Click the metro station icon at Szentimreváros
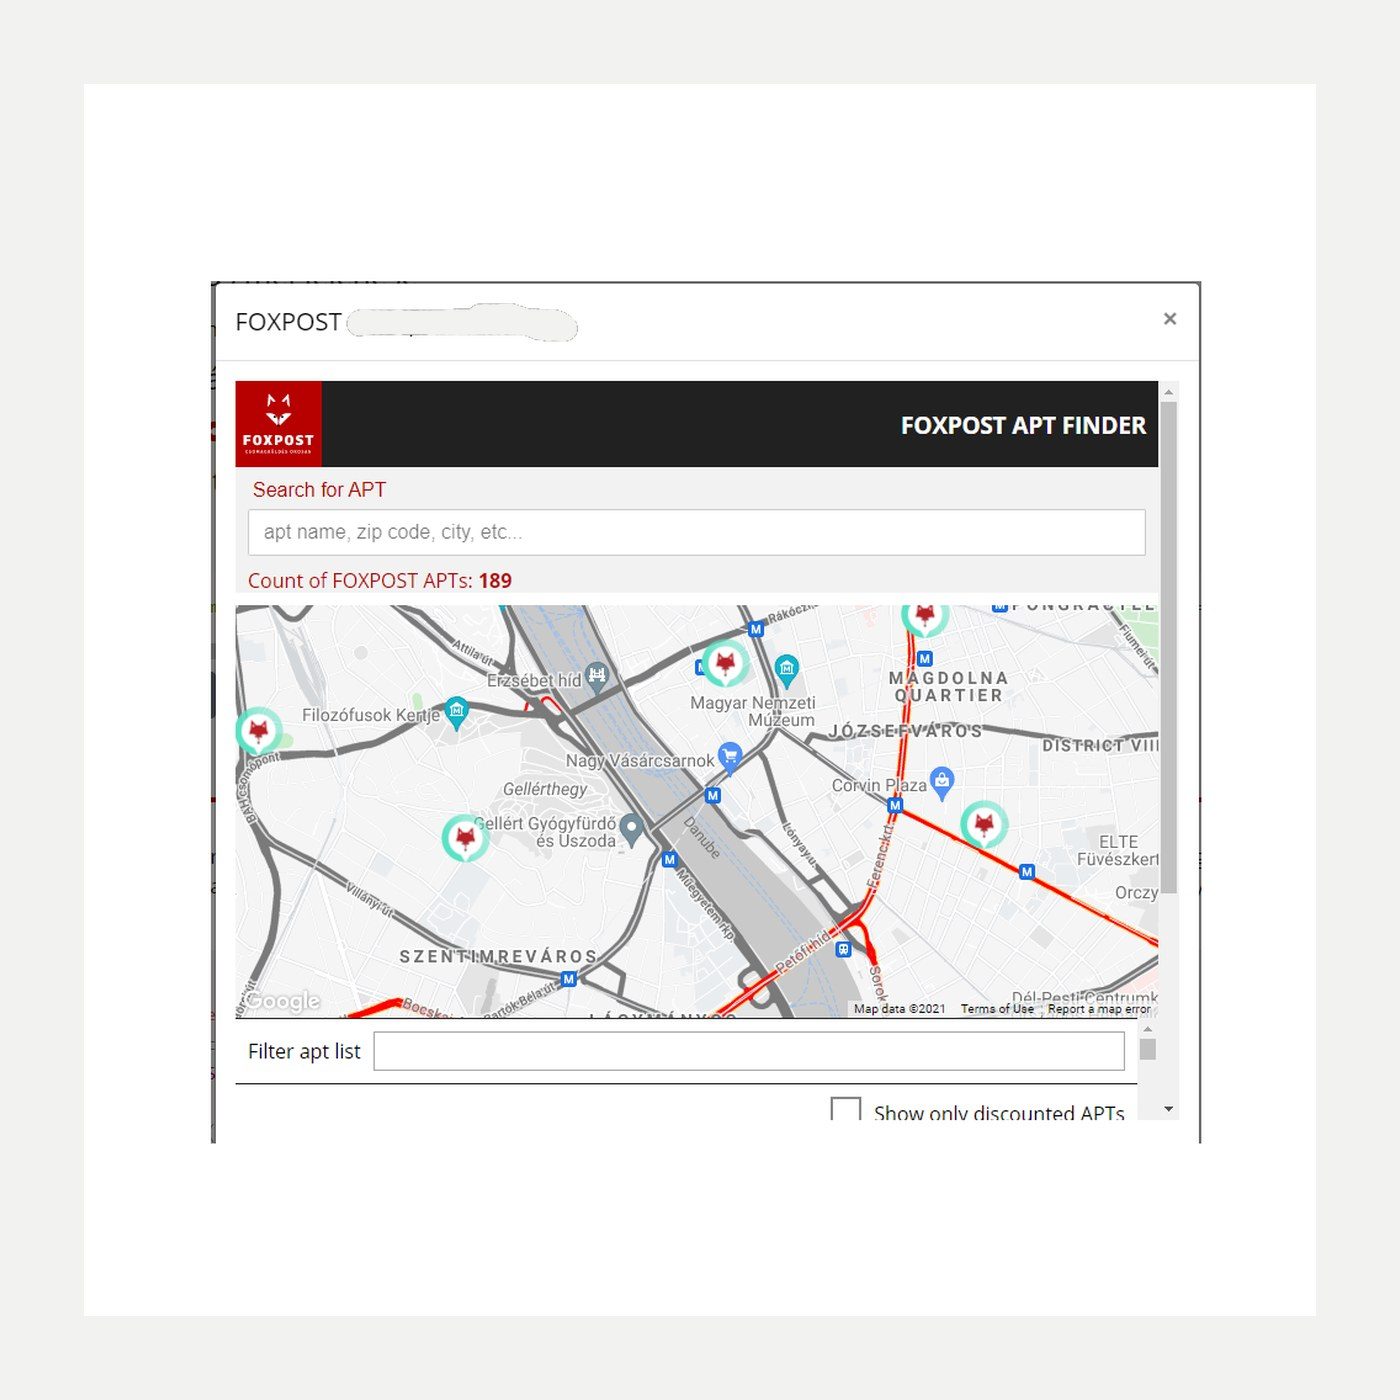The image size is (1400, 1400). pyautogui.click(x=568, y=979)
